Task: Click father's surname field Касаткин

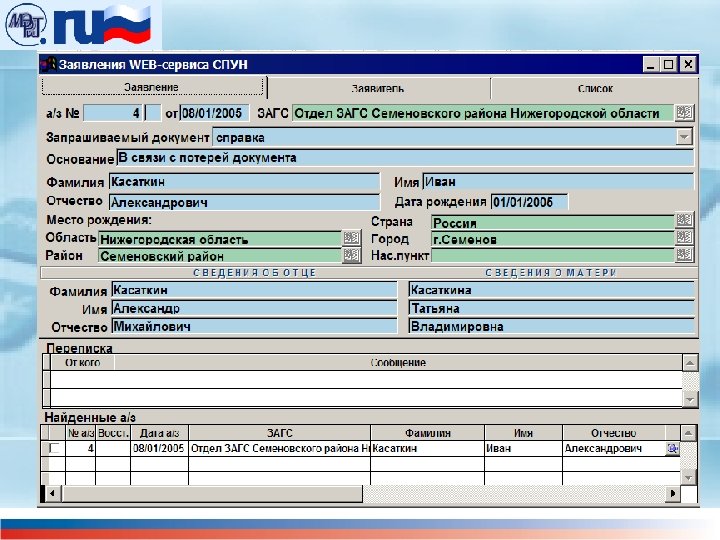Action: point(254,290)
